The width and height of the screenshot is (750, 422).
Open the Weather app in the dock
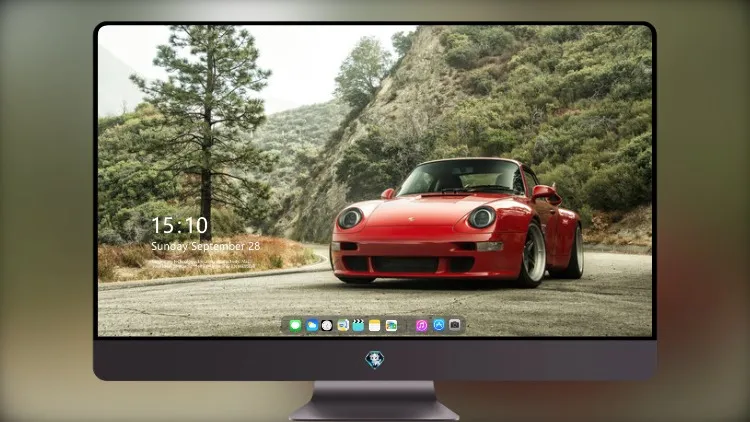coord(312,326)
